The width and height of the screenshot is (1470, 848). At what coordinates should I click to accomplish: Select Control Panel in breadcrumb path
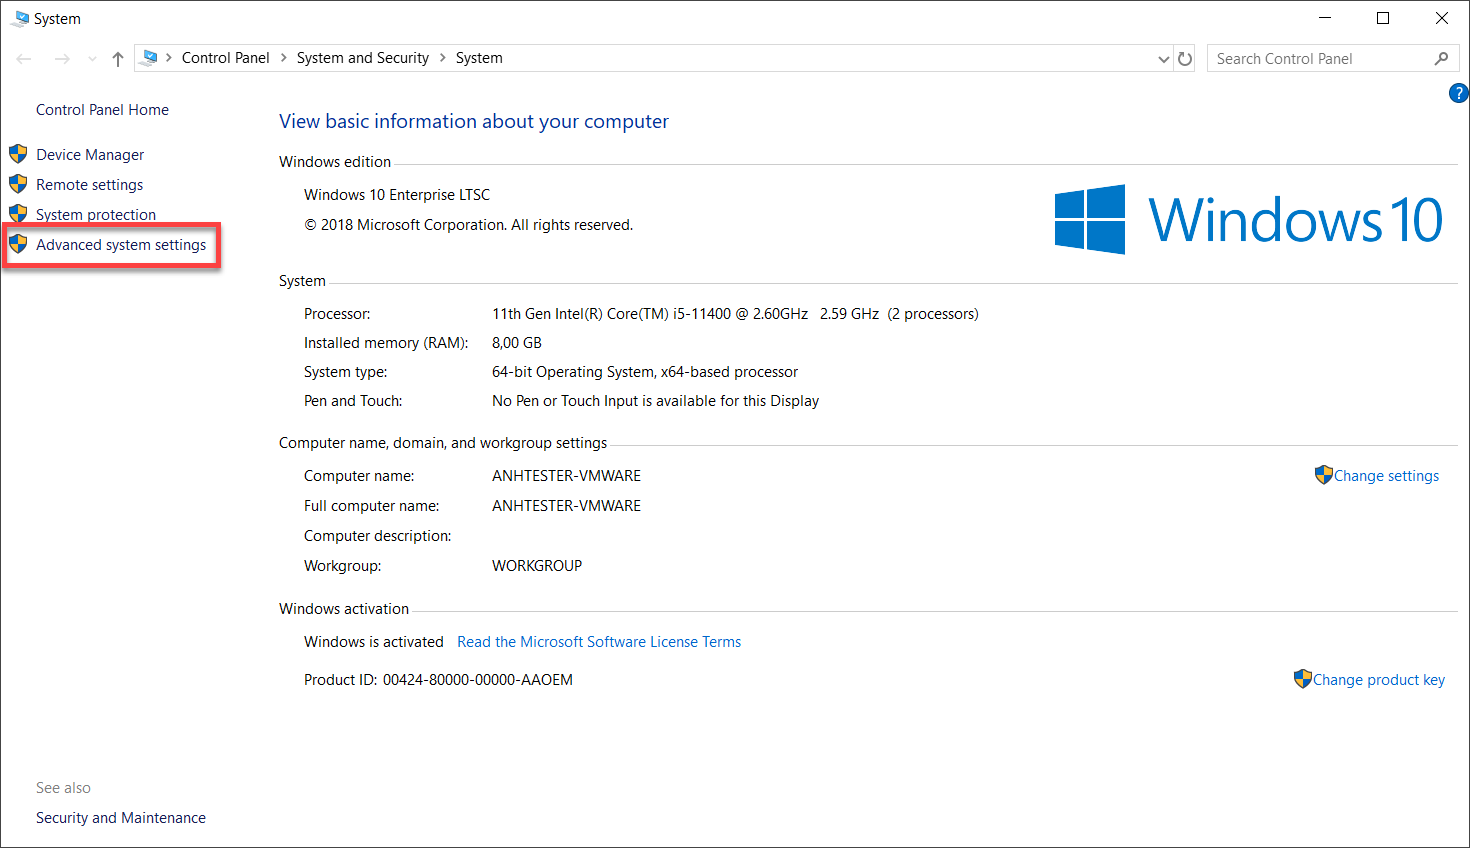coord(226,58)
